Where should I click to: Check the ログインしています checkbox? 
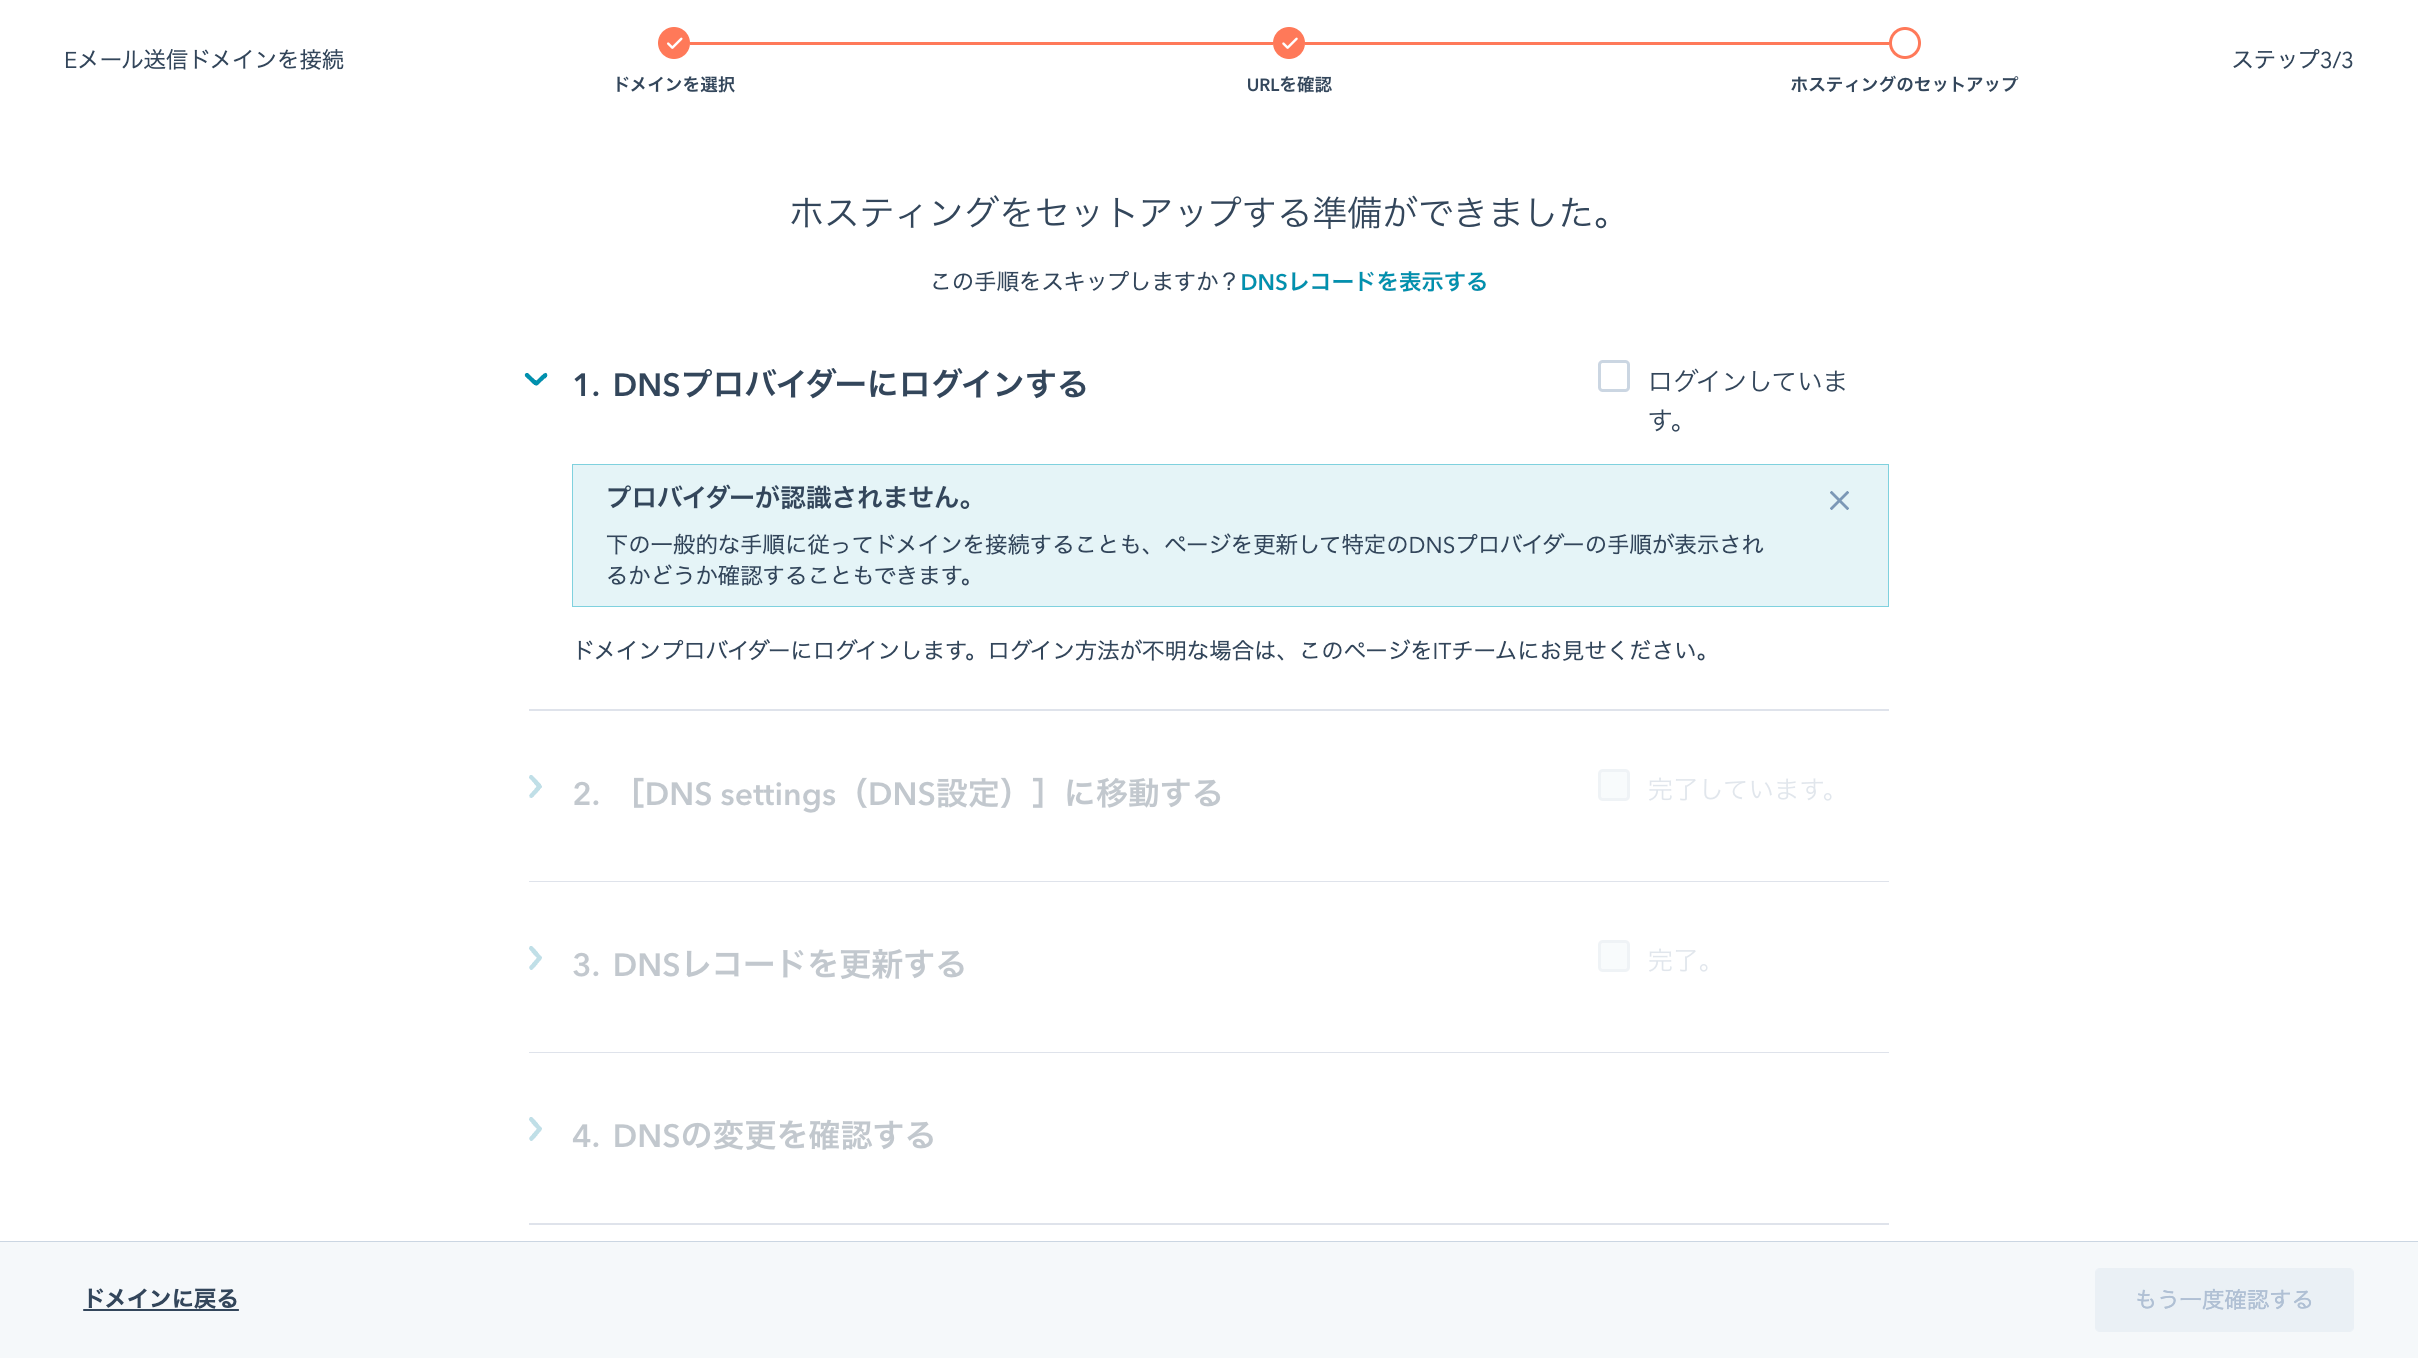[x=1613, y=376]
